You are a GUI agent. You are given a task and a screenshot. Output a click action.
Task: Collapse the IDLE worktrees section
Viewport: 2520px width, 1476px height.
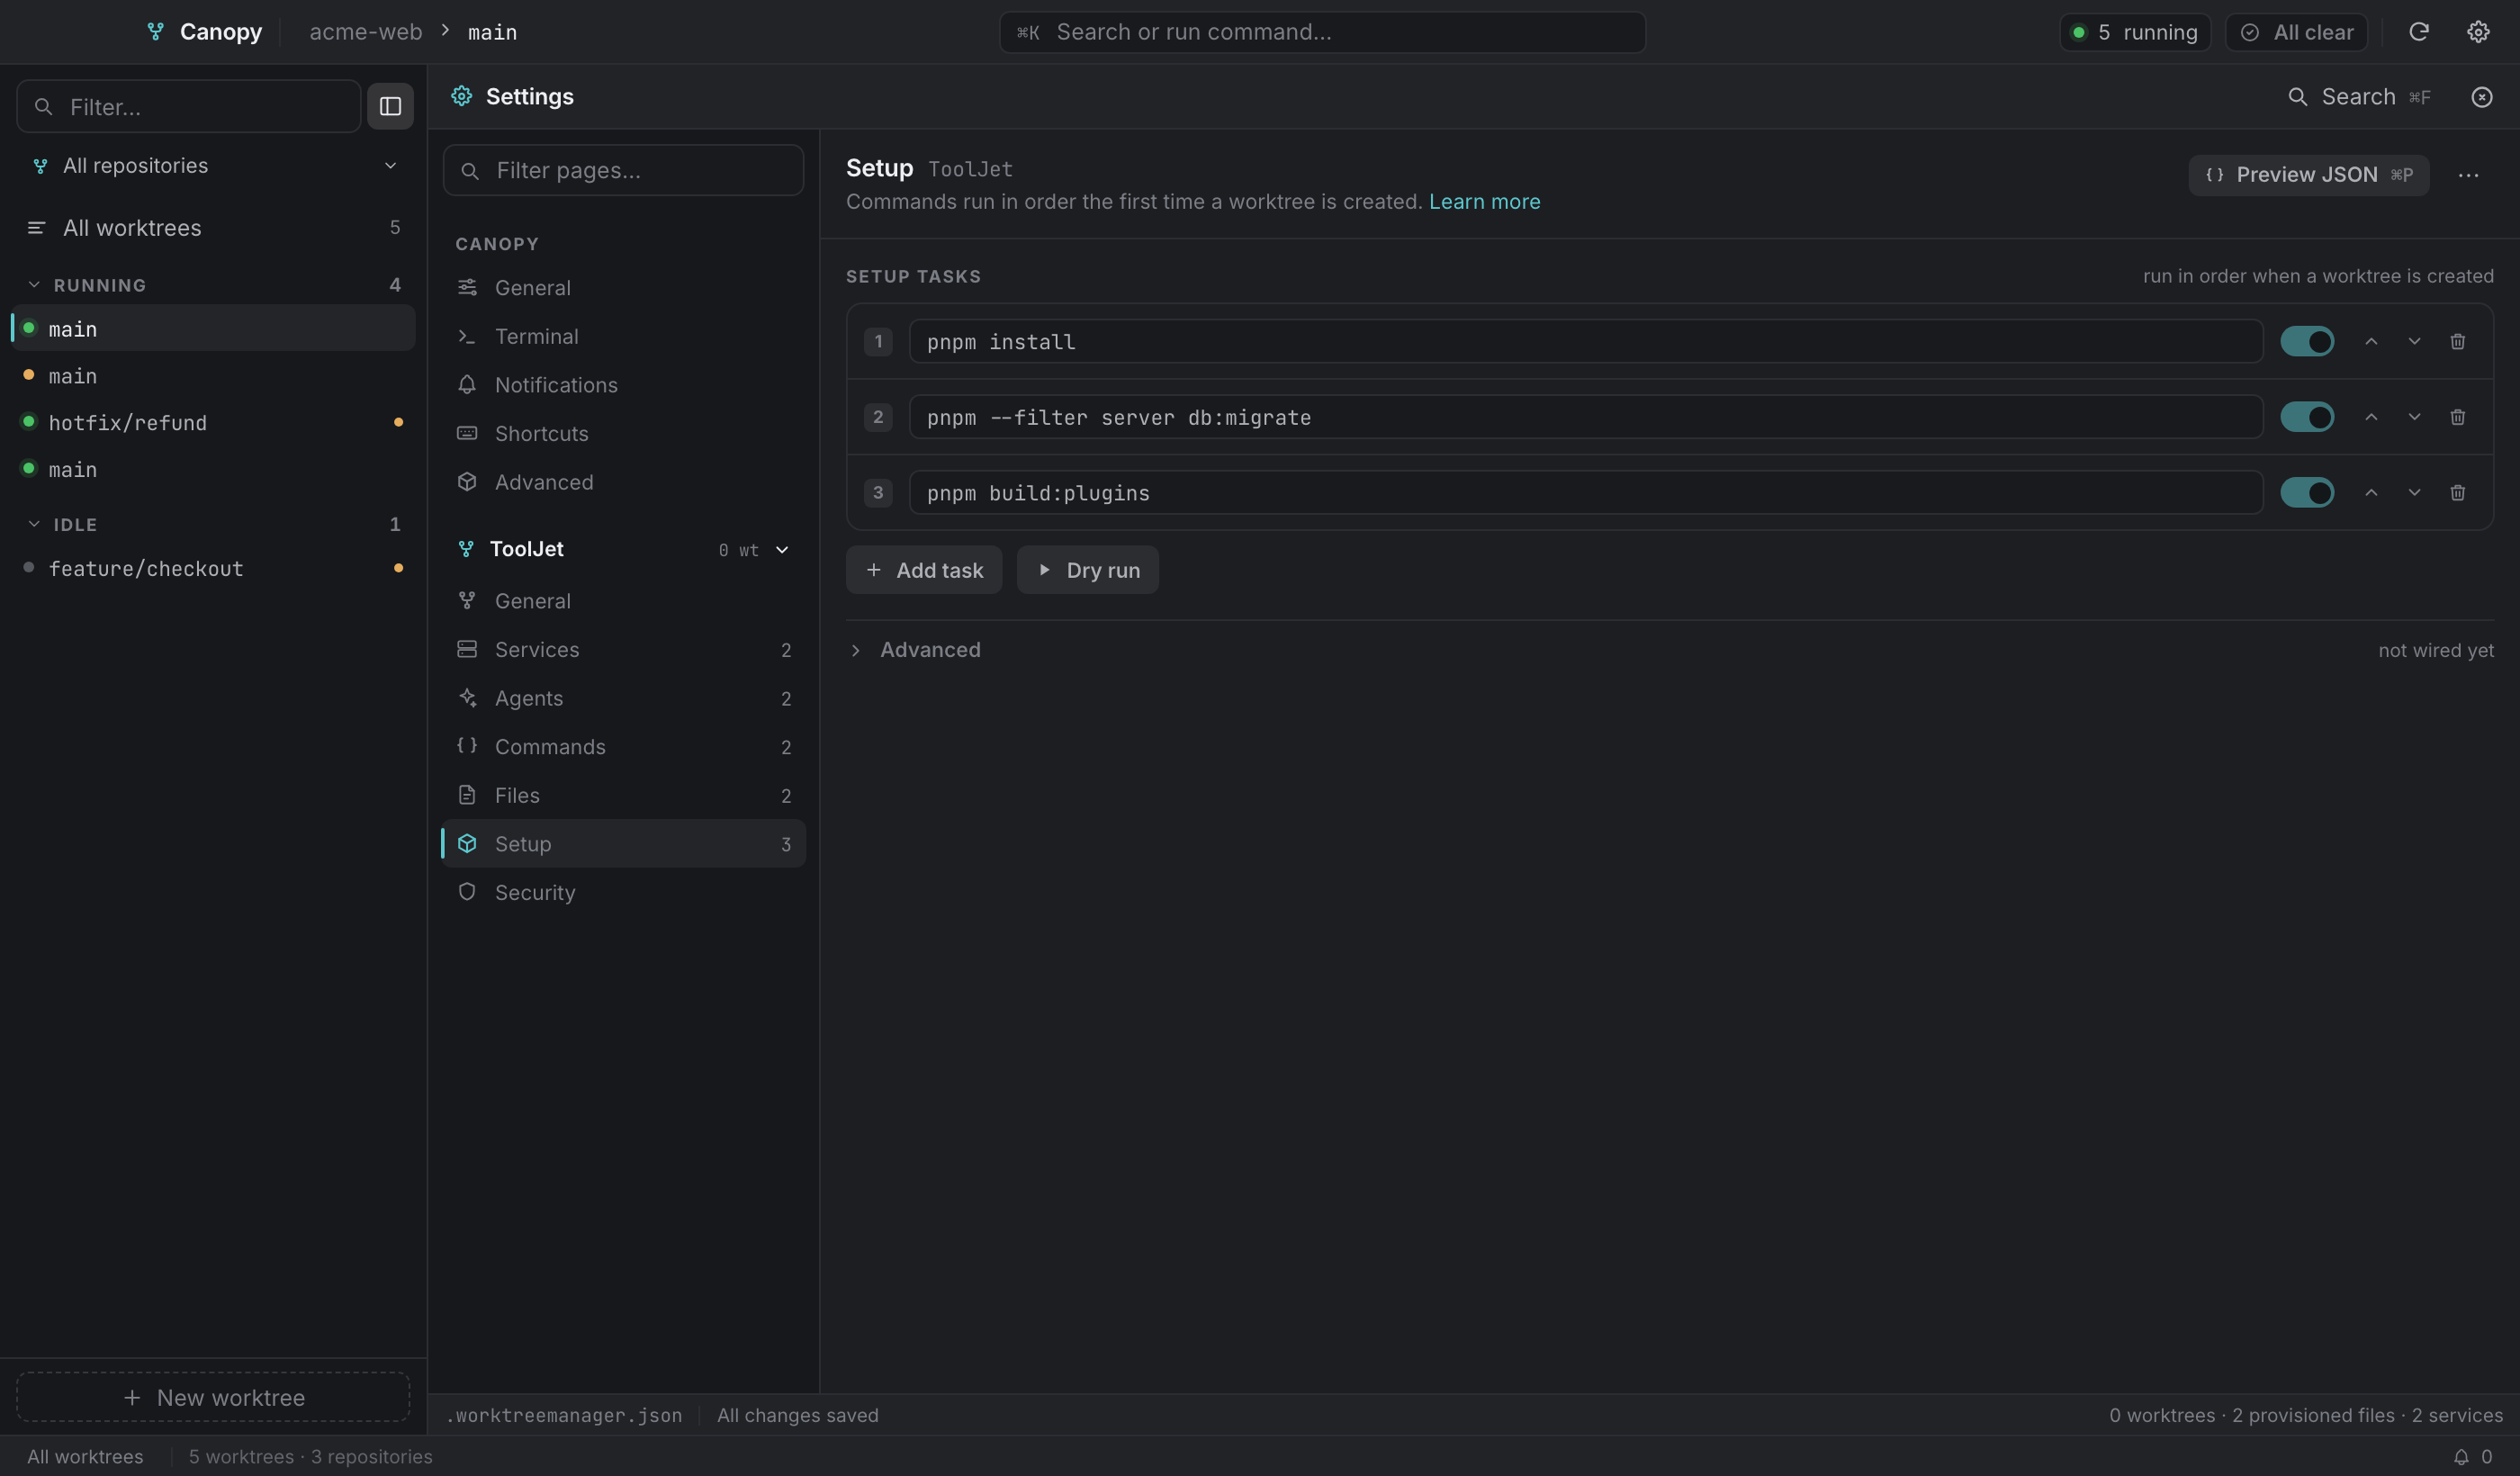(34, 524)
